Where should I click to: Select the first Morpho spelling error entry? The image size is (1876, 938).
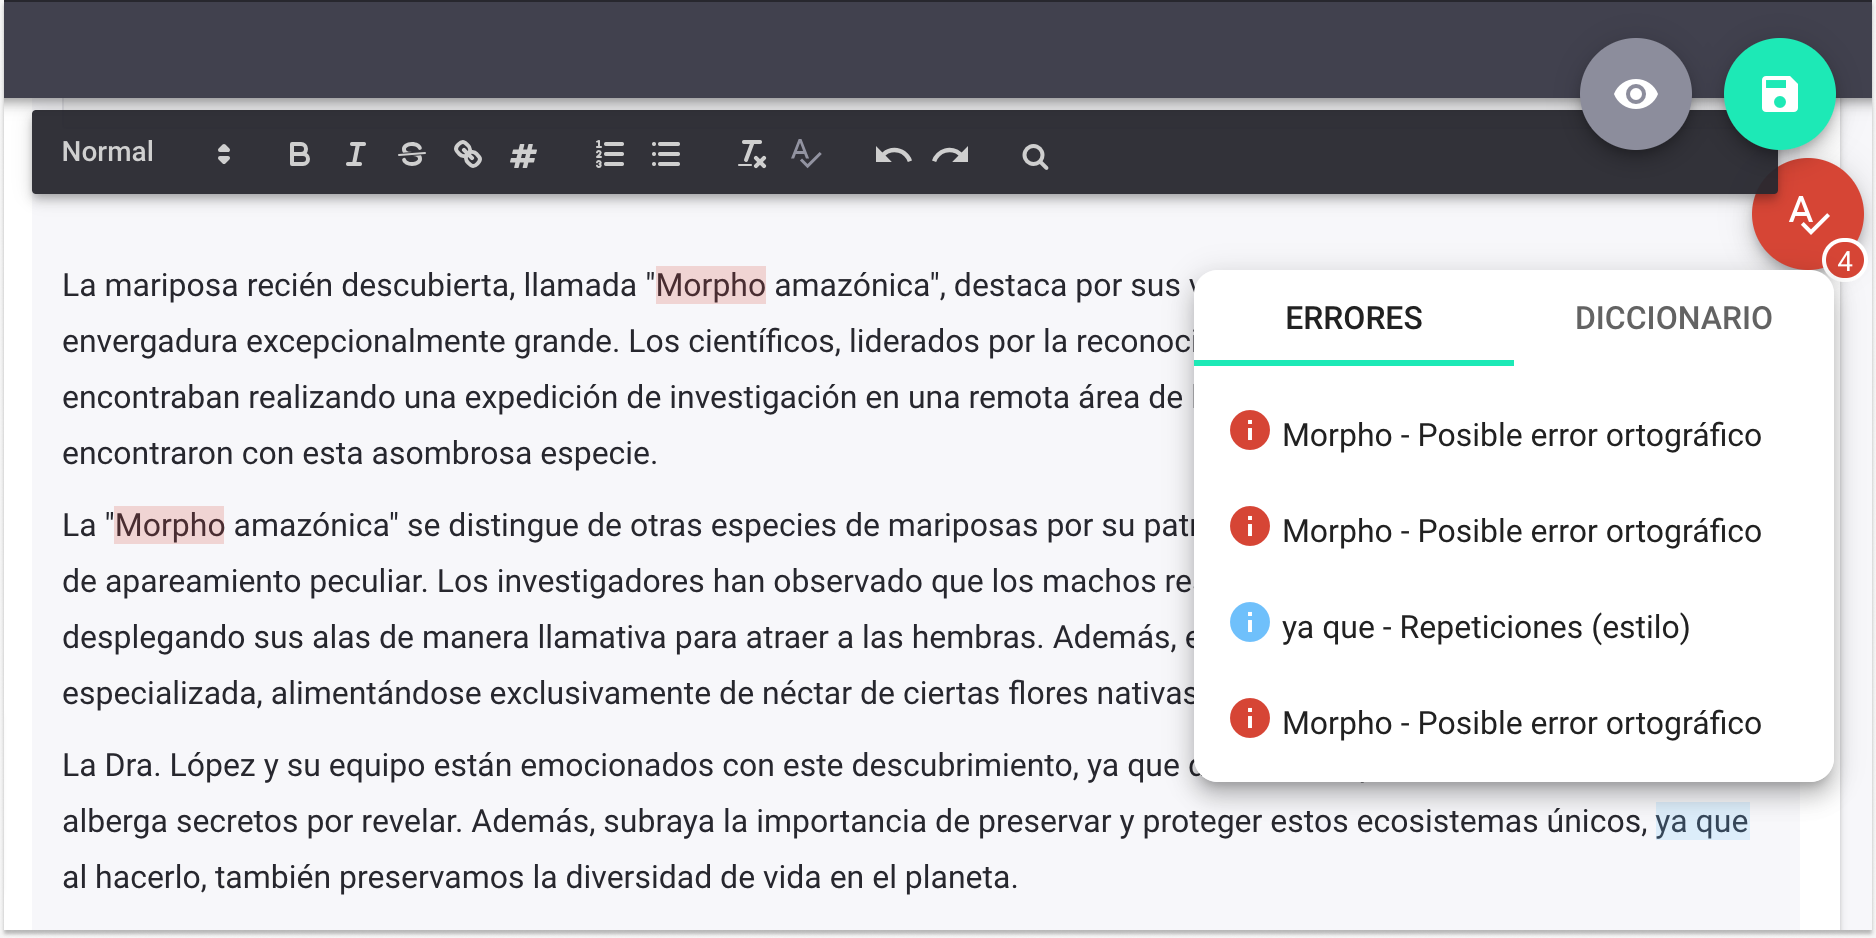click(1514, 434)
